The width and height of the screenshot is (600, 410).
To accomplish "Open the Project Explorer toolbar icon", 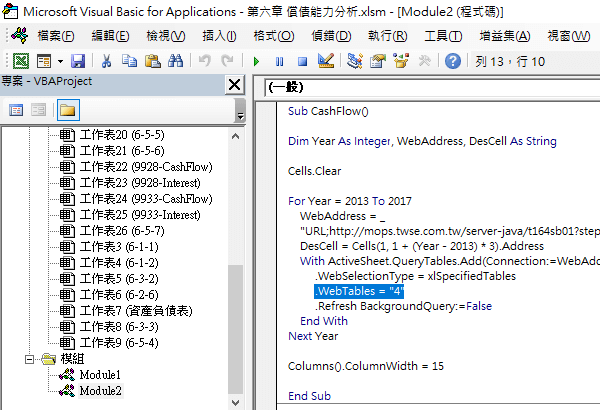I will click(x=355, y=61).
